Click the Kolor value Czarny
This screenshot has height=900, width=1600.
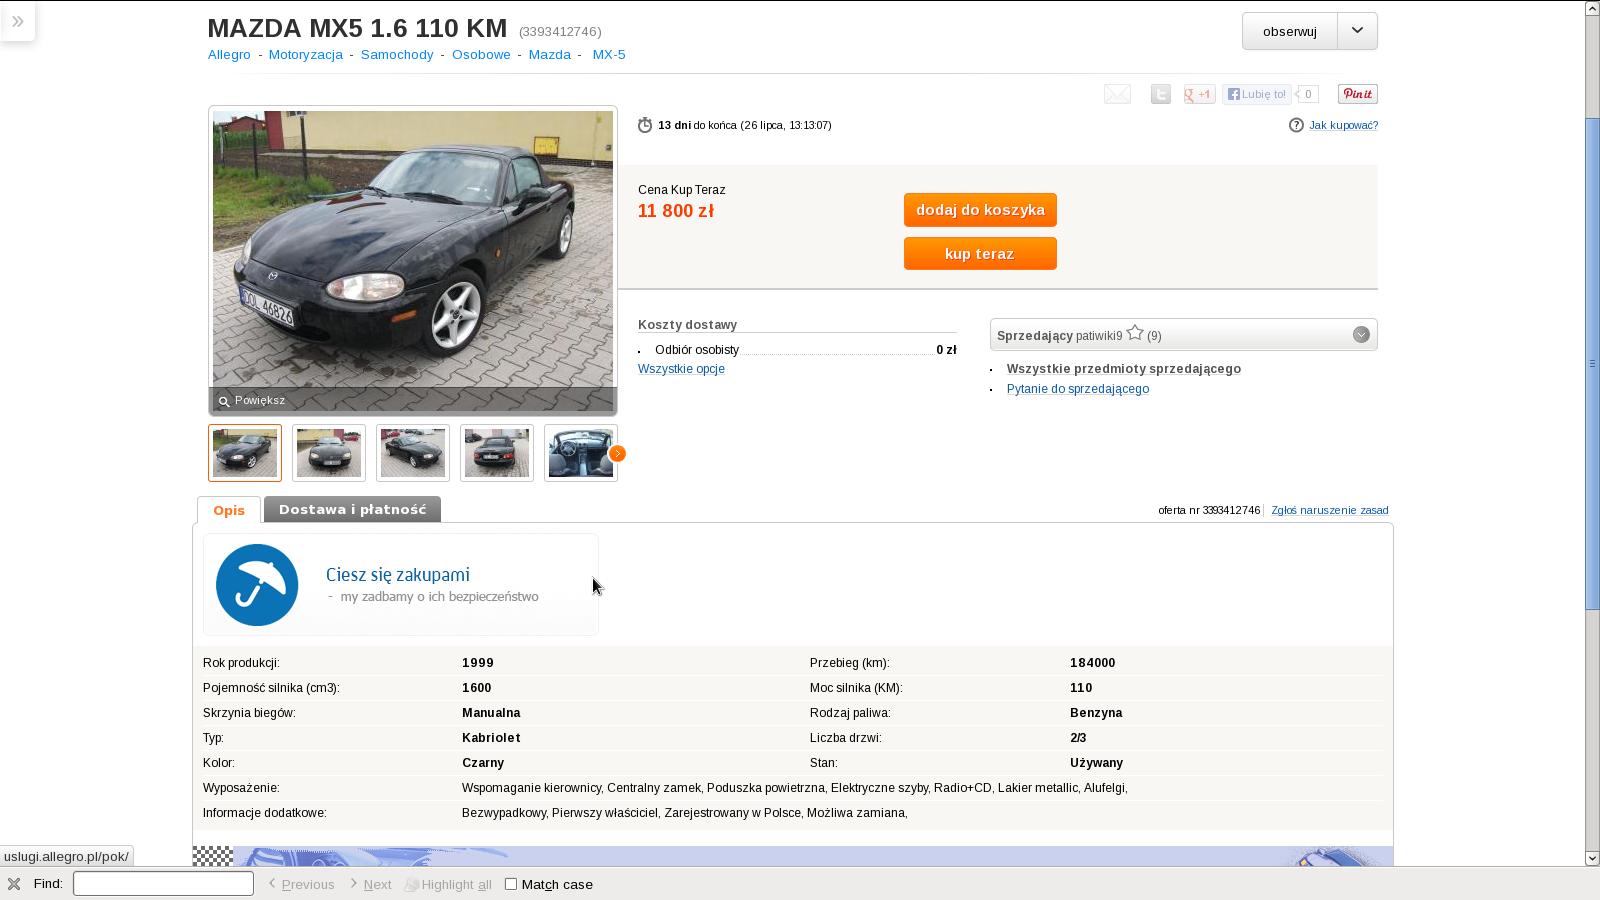483,763
